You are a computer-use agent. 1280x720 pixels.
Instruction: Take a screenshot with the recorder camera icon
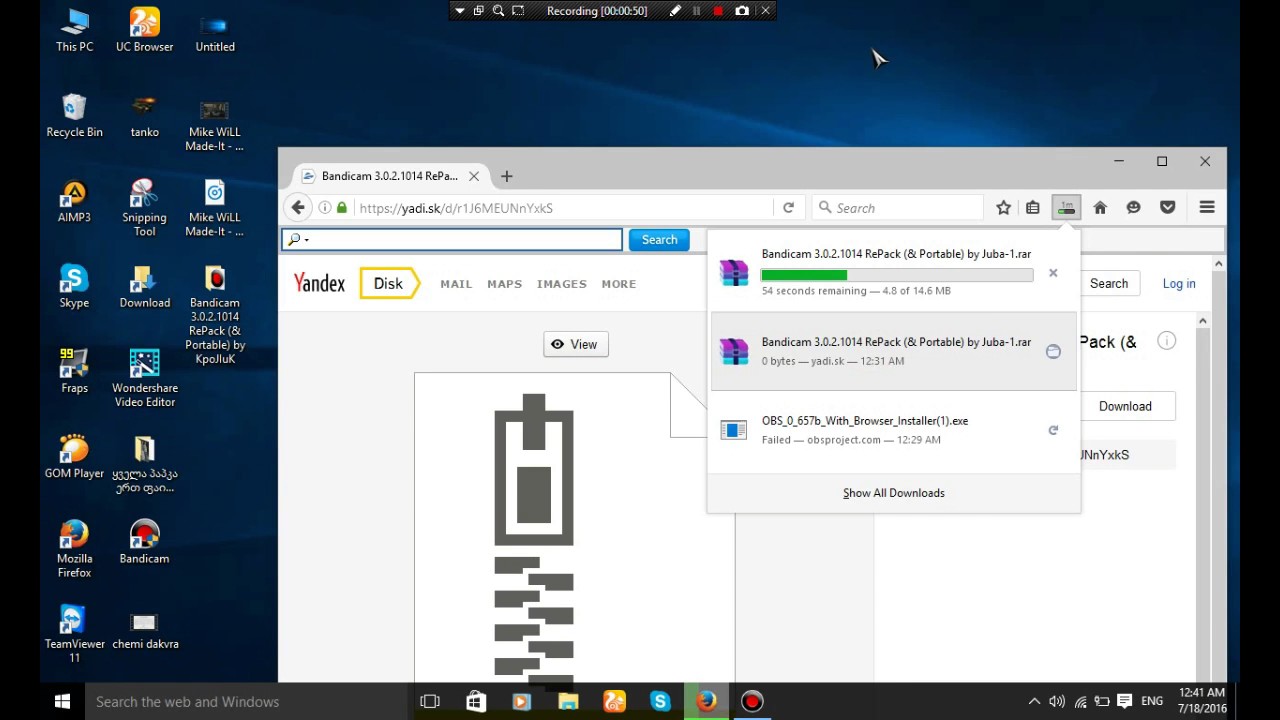coord(742,11)
